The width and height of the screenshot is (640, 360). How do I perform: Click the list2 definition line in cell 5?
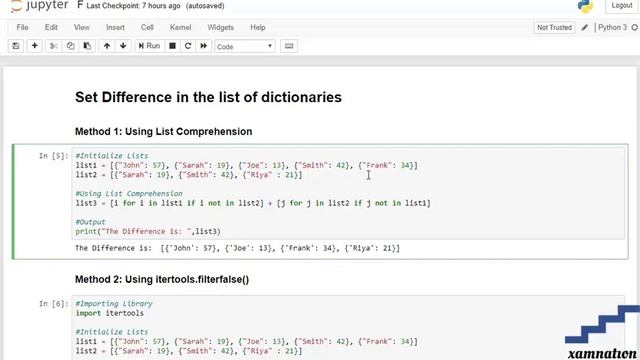[189, 175]
